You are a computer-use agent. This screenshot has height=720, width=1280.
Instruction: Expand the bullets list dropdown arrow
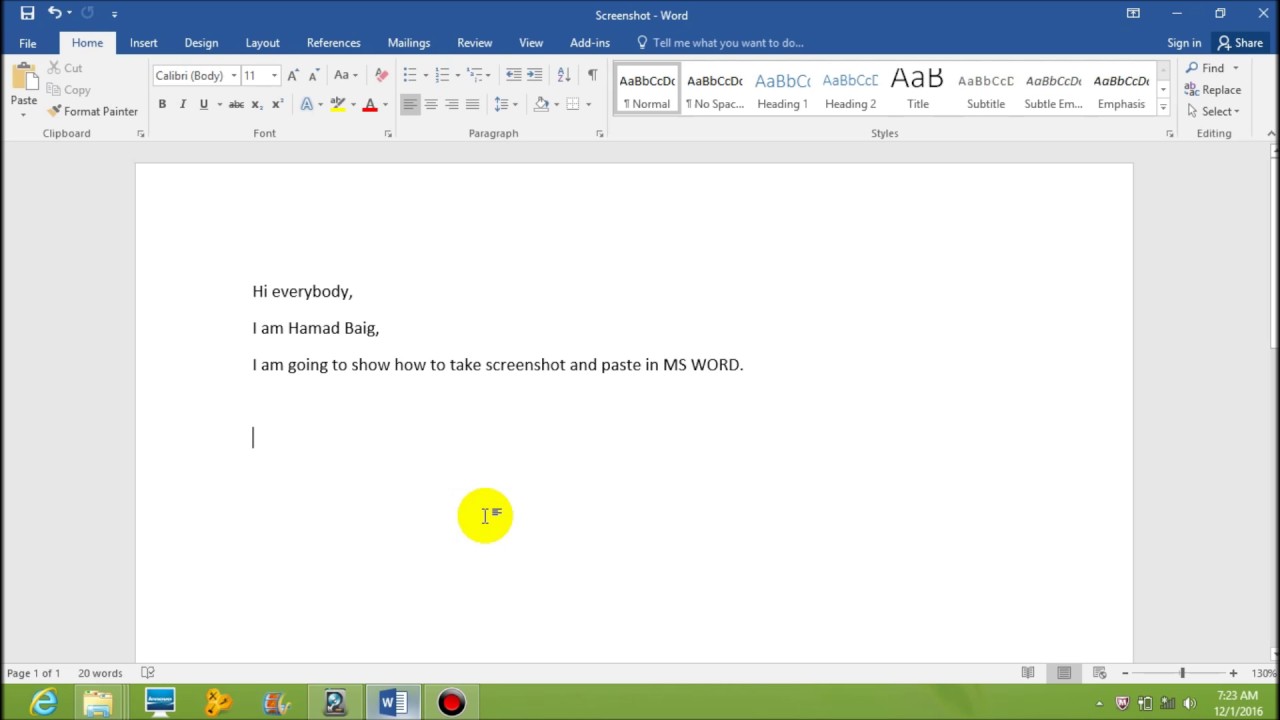coord(426,75)
